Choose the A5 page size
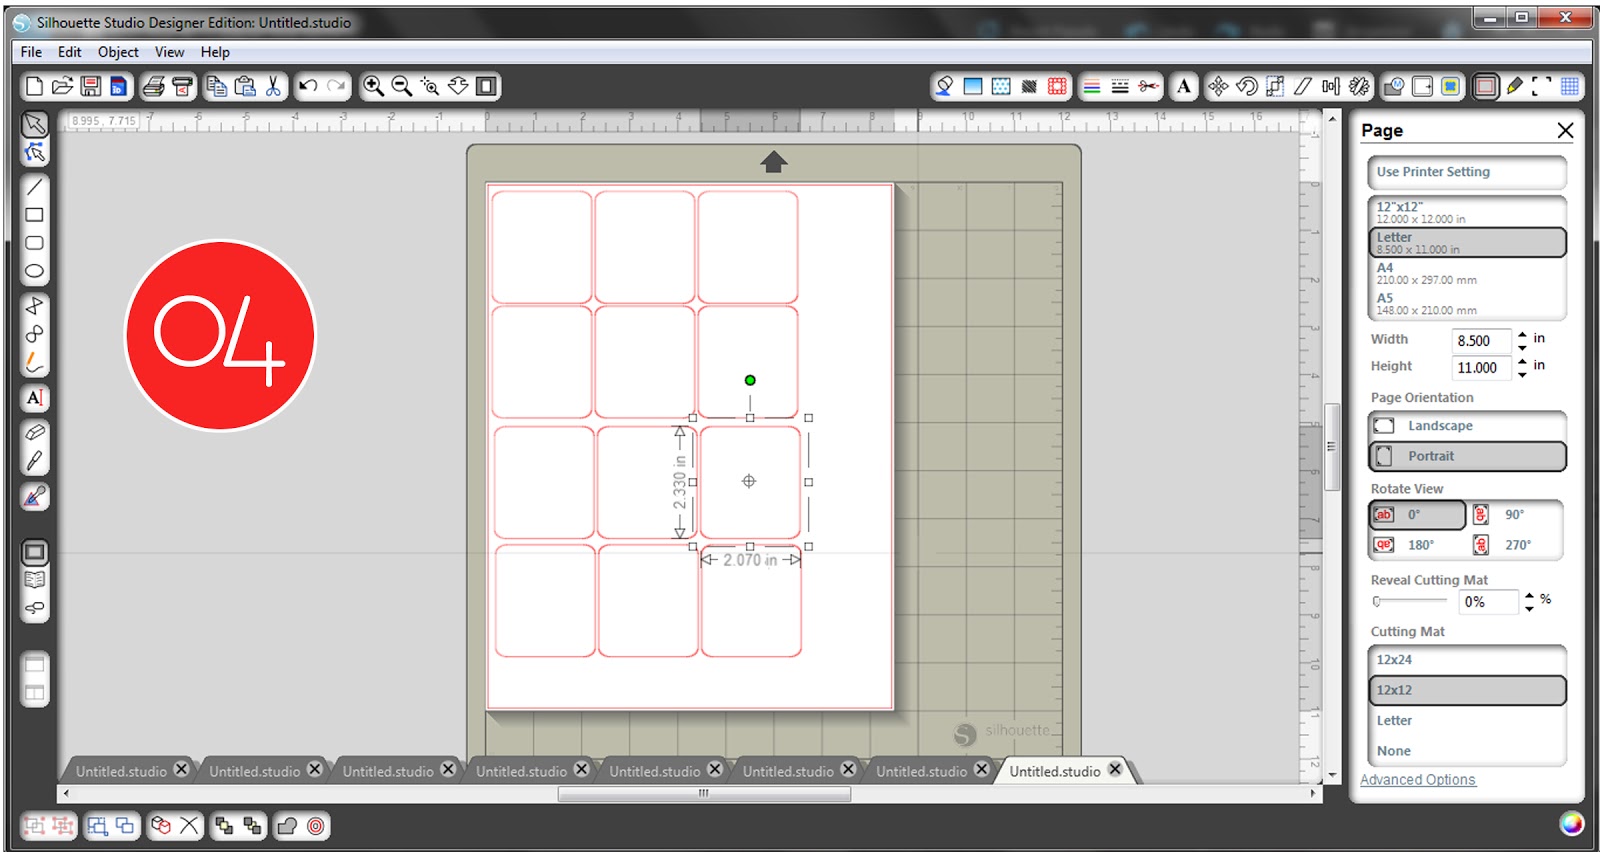1600x852 pixels. (x=1467, y=303)
